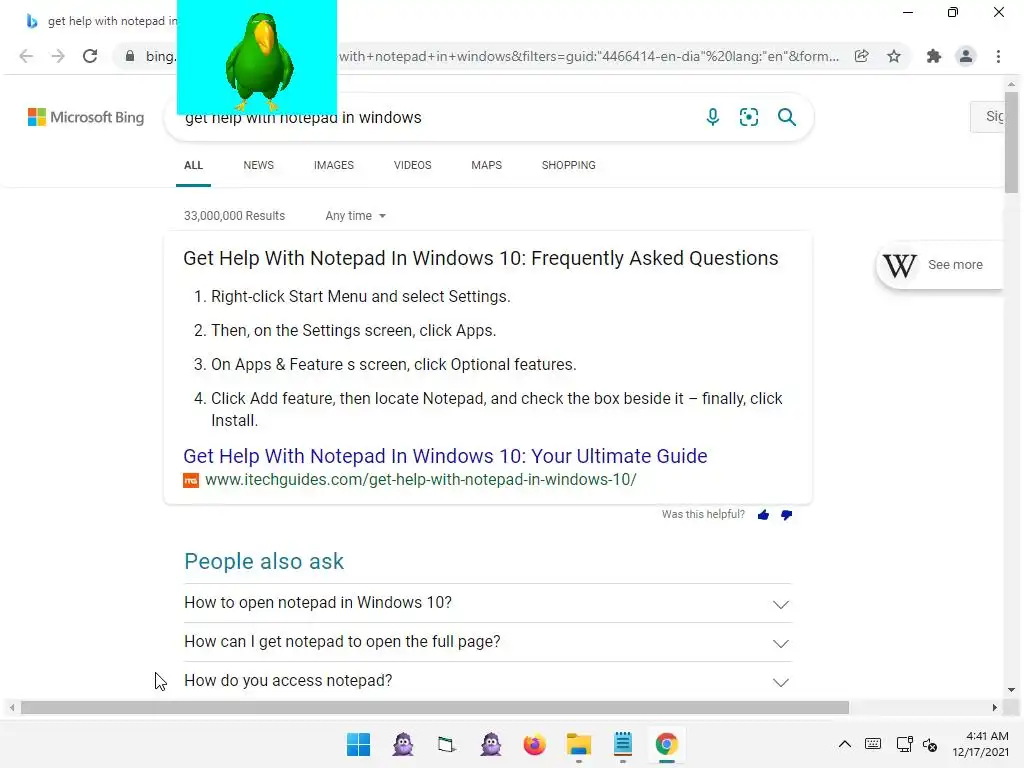This screenshot has width=1024, height=768.
Task: Click the step On Apps & Features text
Action: pyautogui.click(x=394, y=364)
